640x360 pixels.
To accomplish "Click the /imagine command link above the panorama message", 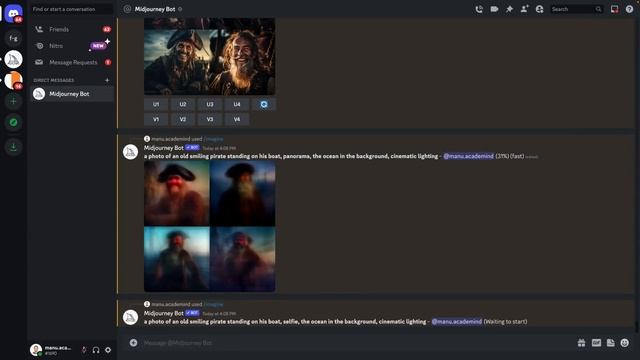I will click(x=213, y=139).
